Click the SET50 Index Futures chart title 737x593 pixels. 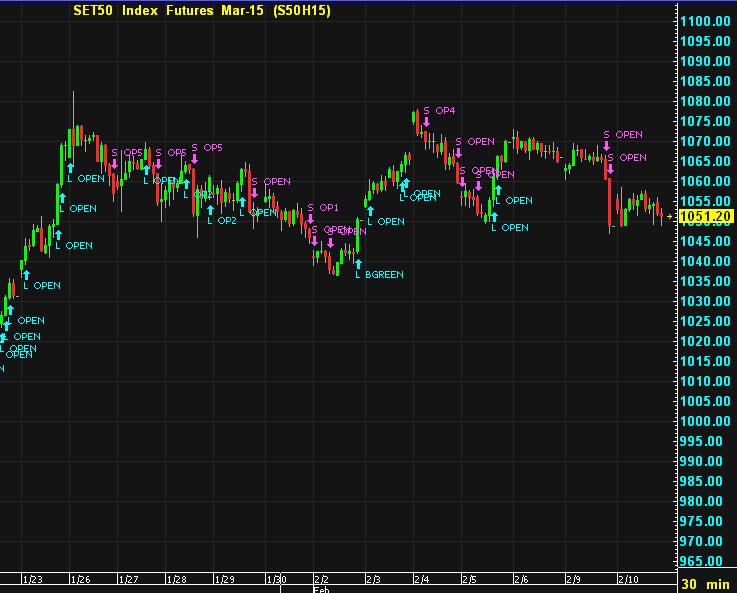202,11
